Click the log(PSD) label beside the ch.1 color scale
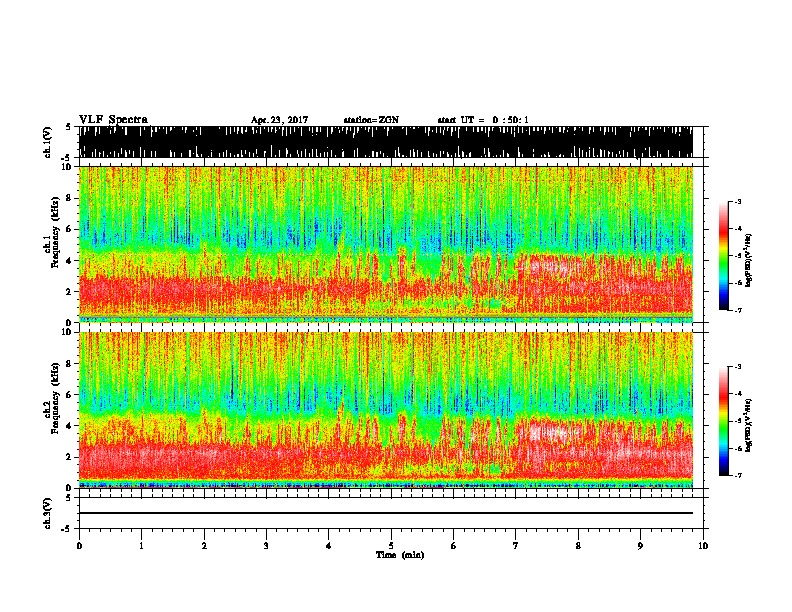 click(x=749, y=260)
